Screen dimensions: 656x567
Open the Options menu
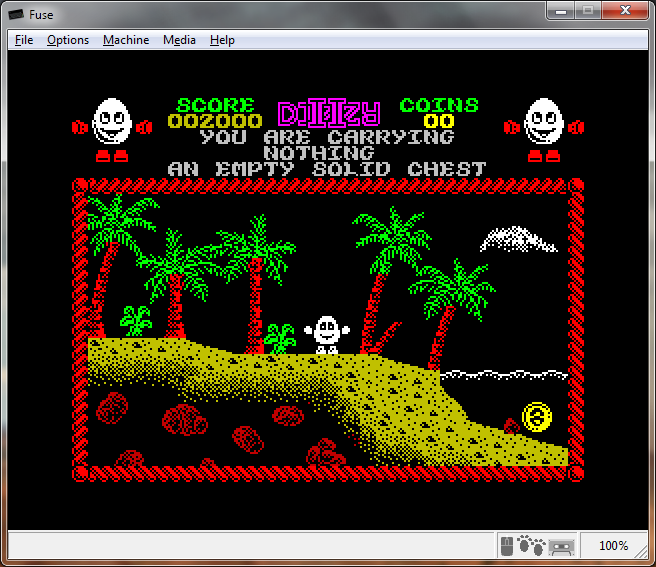pyautogui.click(x=68, y=40)
